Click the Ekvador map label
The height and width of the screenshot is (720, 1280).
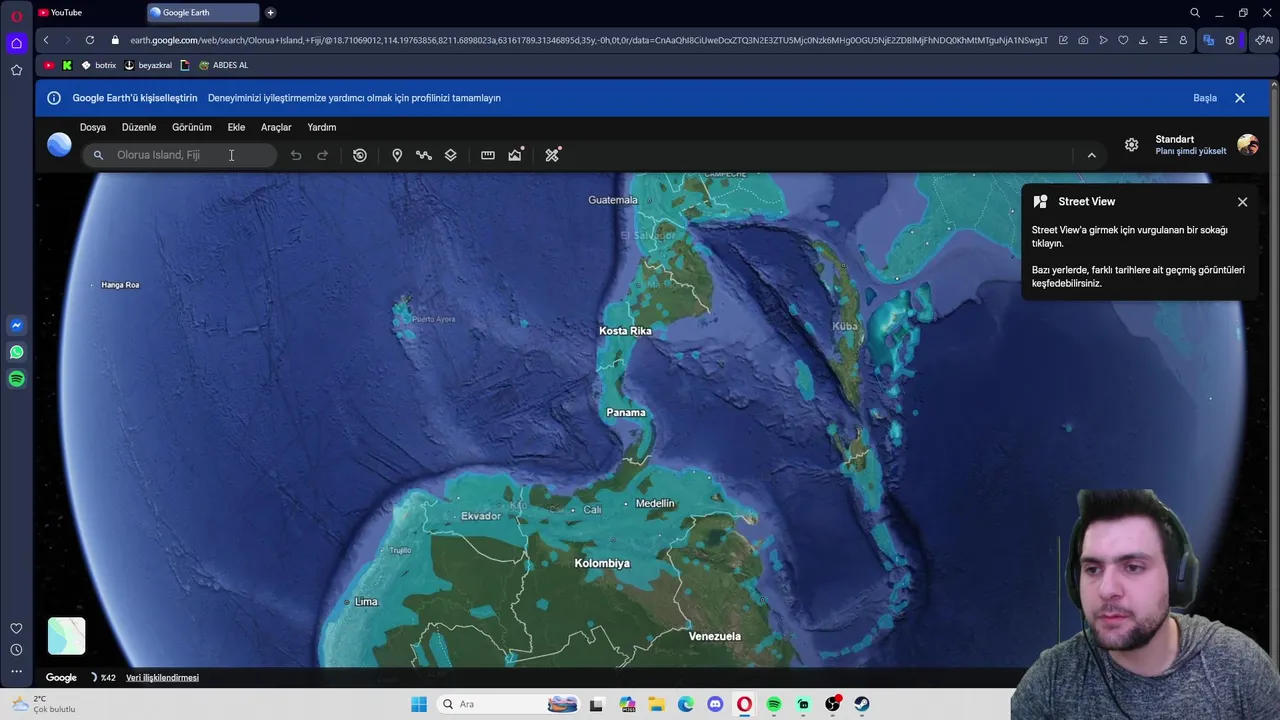pyautogui.click(x=481, y=516)
